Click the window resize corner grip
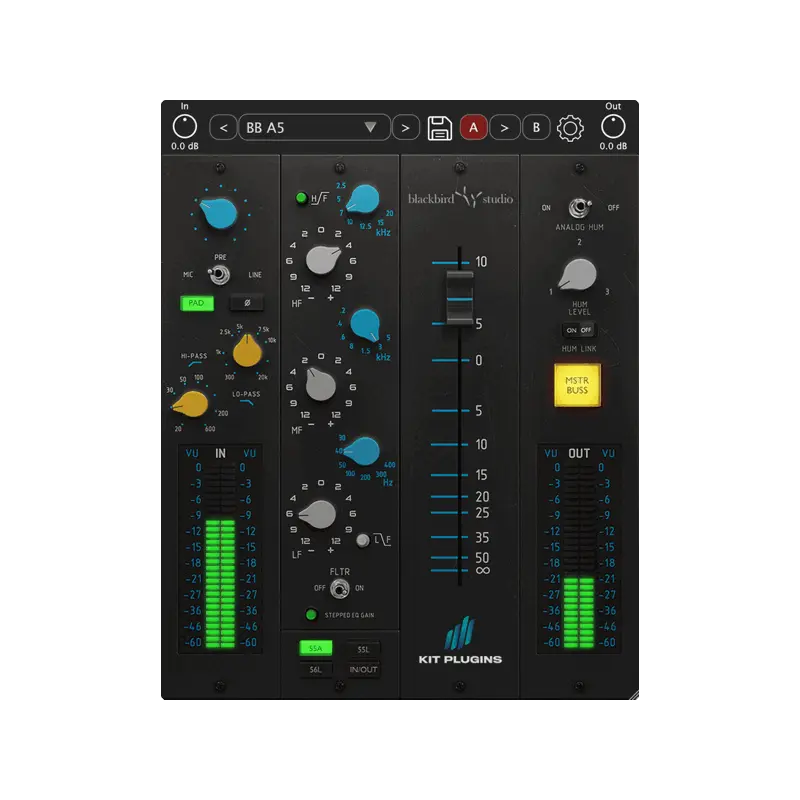Screen dimensions: 800x800 [x=633, y=694]
